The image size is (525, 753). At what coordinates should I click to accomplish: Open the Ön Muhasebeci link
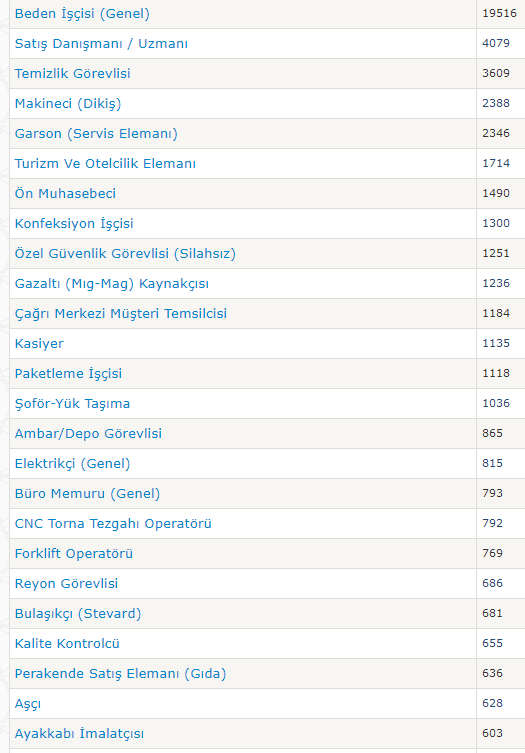pos(65,194)
